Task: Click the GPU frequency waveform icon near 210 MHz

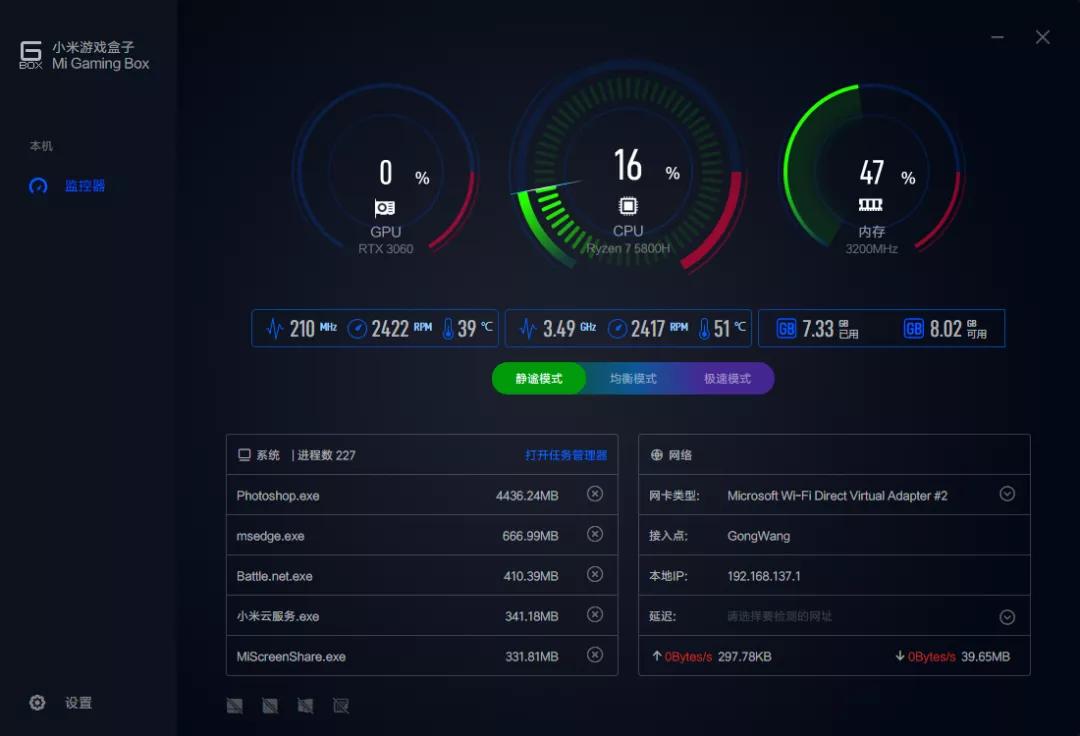Action: [x=275, y=328]
